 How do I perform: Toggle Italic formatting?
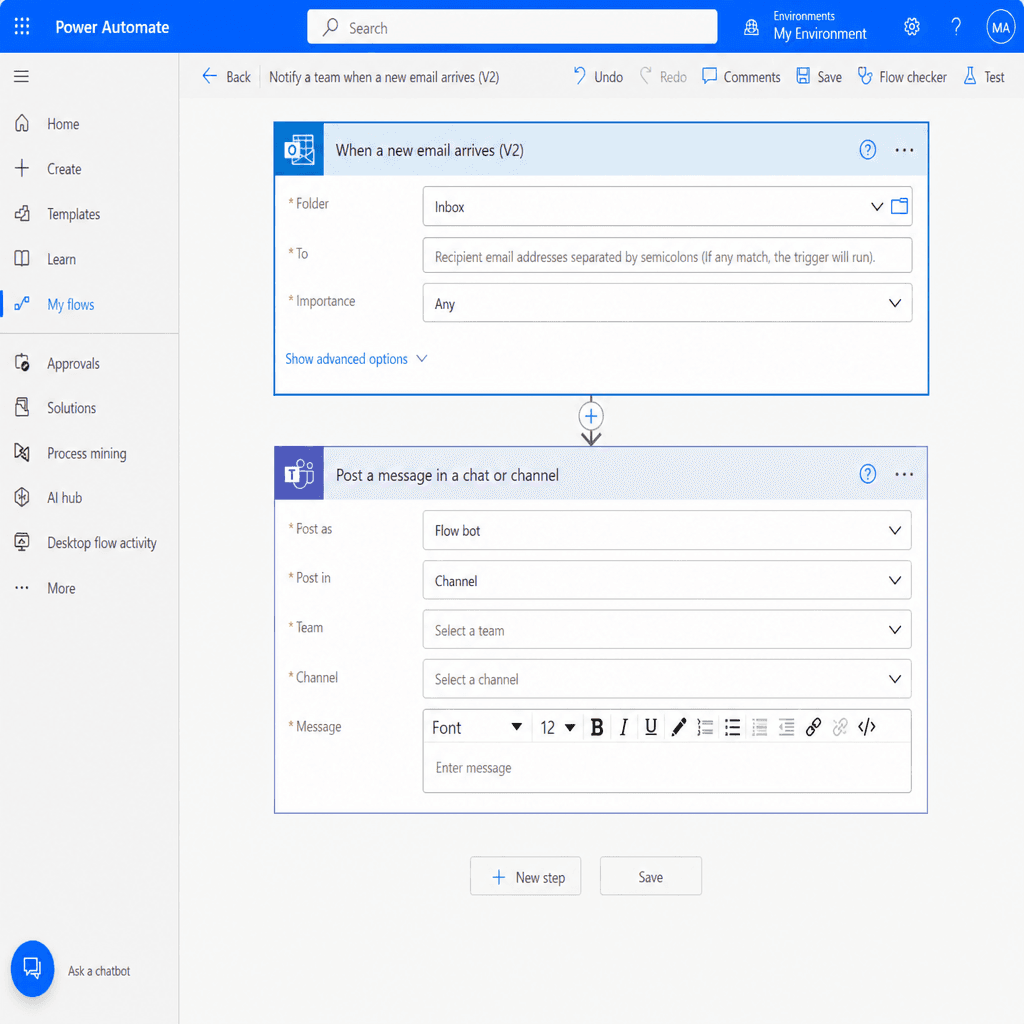click(624, 728)
